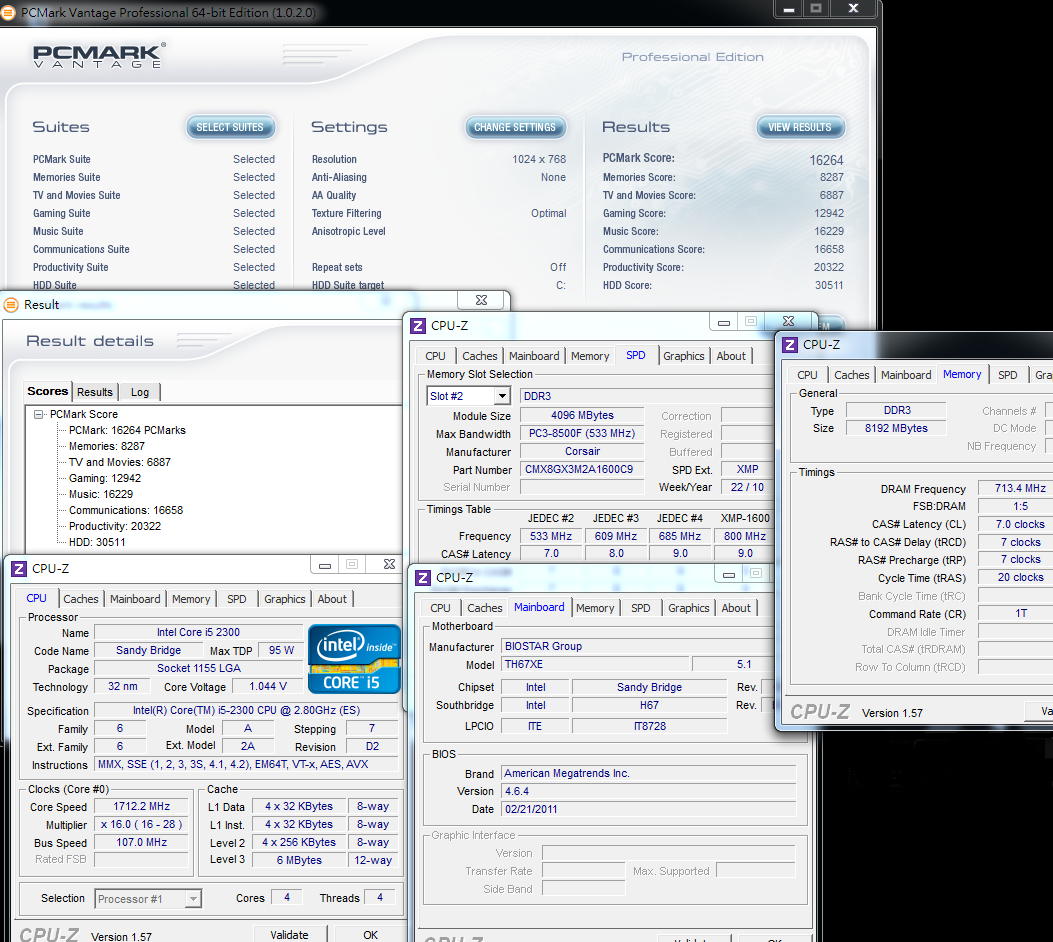
Task: Select Memory tab in the CPU-Z SPD window
Action: [x=590, y=356]
